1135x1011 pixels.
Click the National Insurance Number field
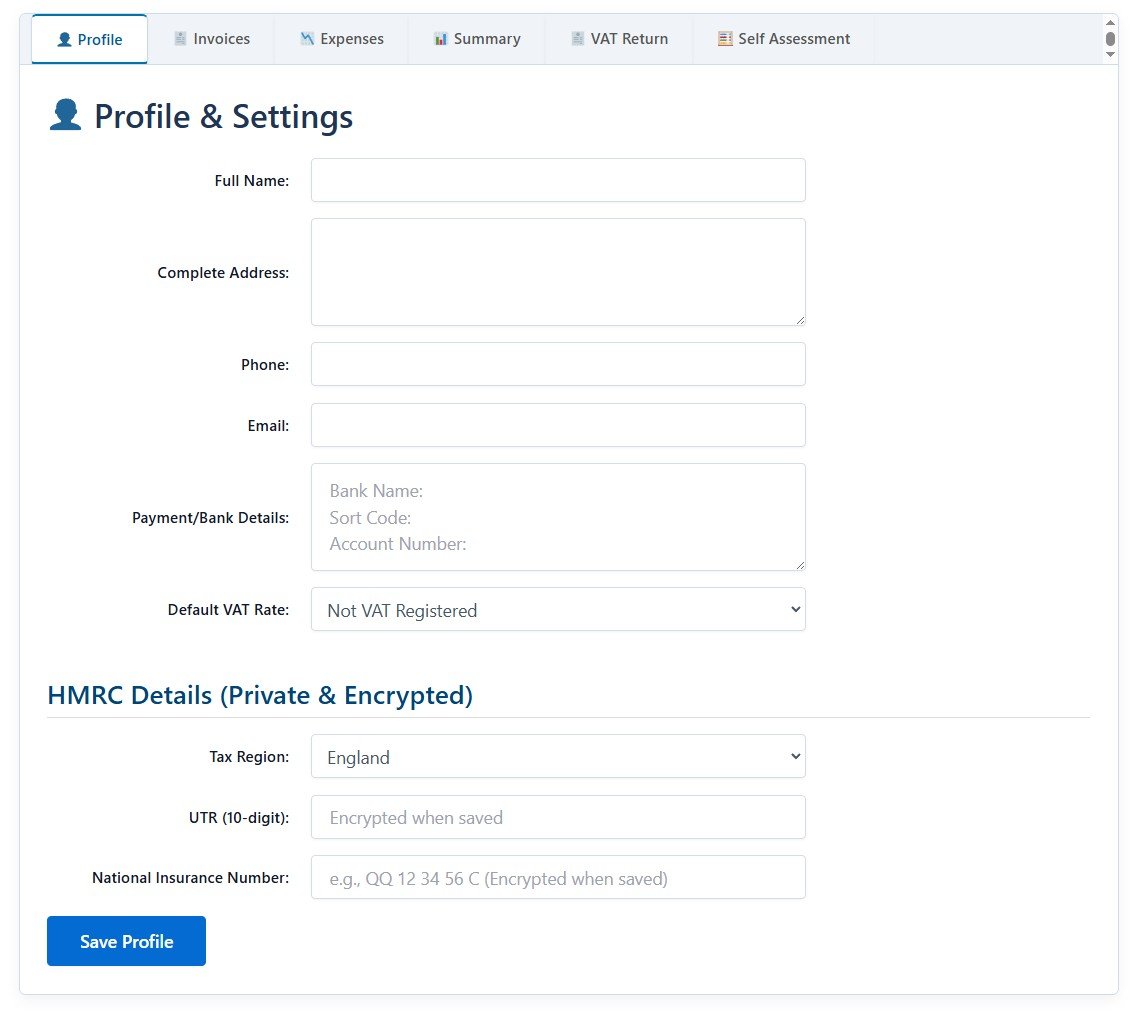558,877
